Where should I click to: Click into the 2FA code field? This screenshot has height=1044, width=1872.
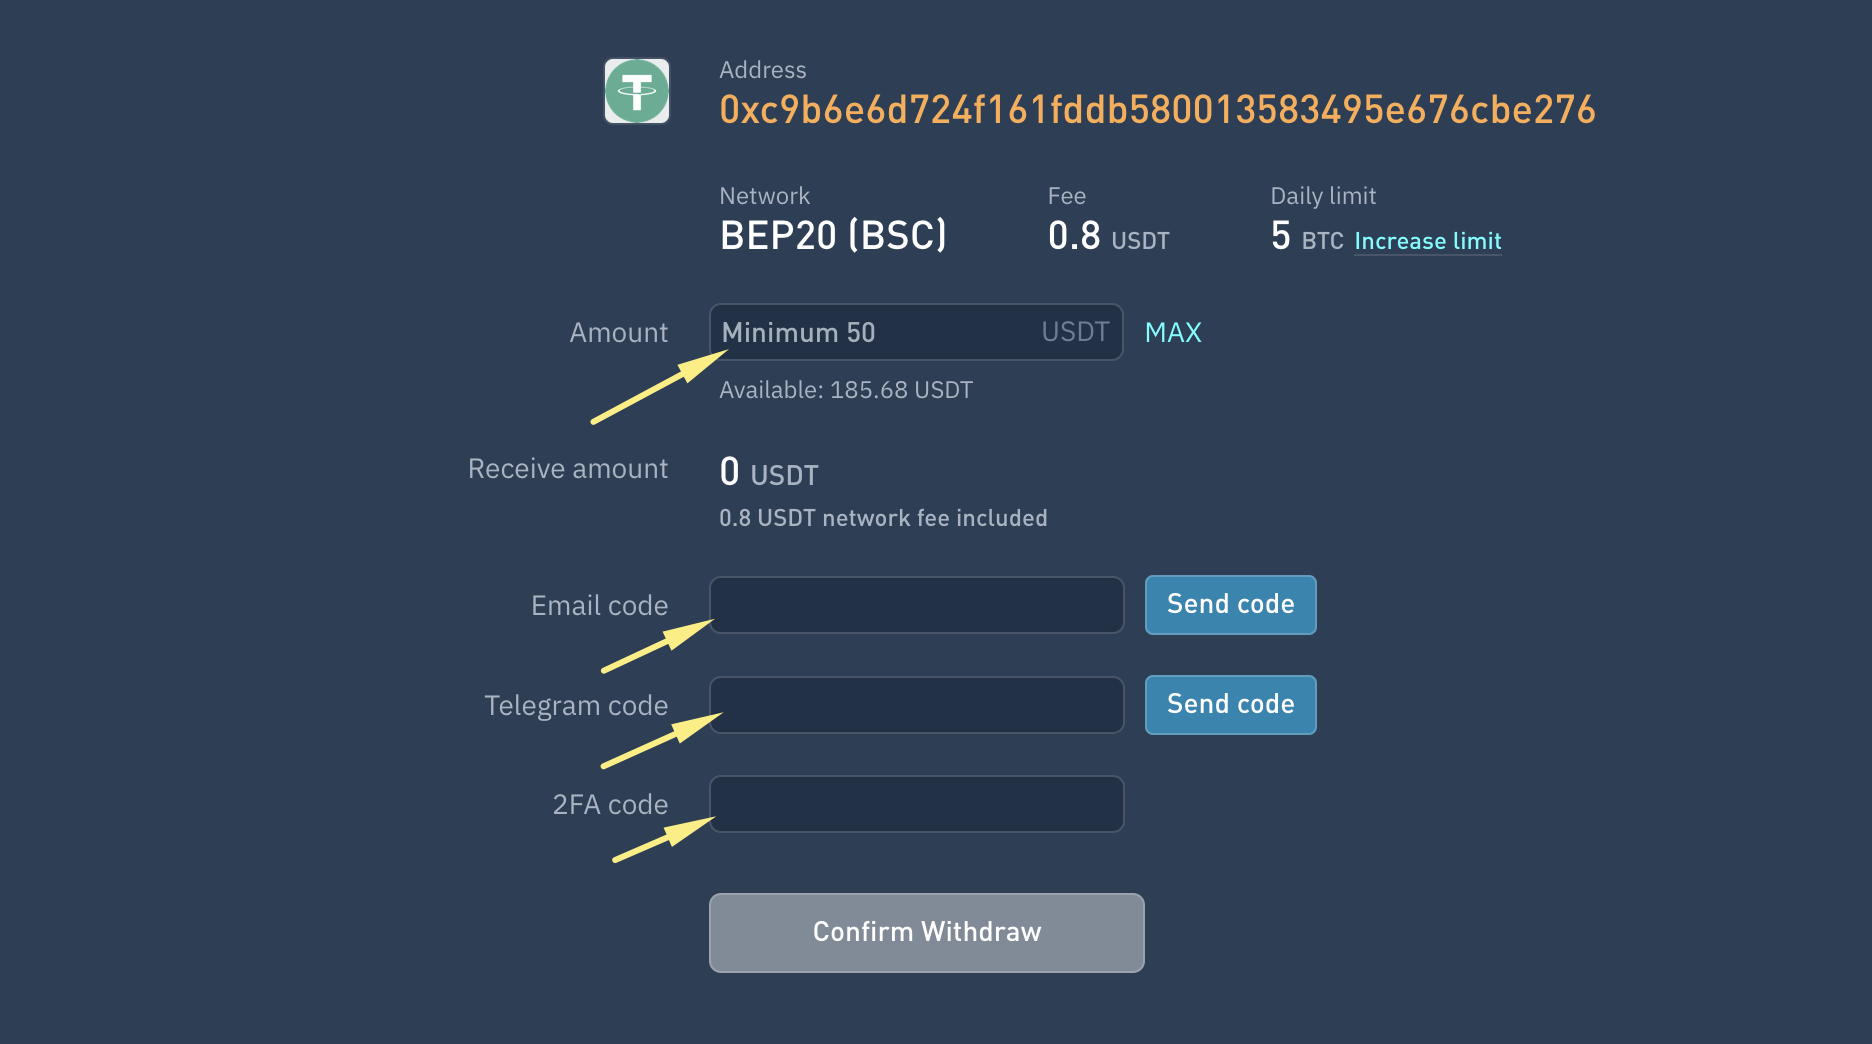916,804
